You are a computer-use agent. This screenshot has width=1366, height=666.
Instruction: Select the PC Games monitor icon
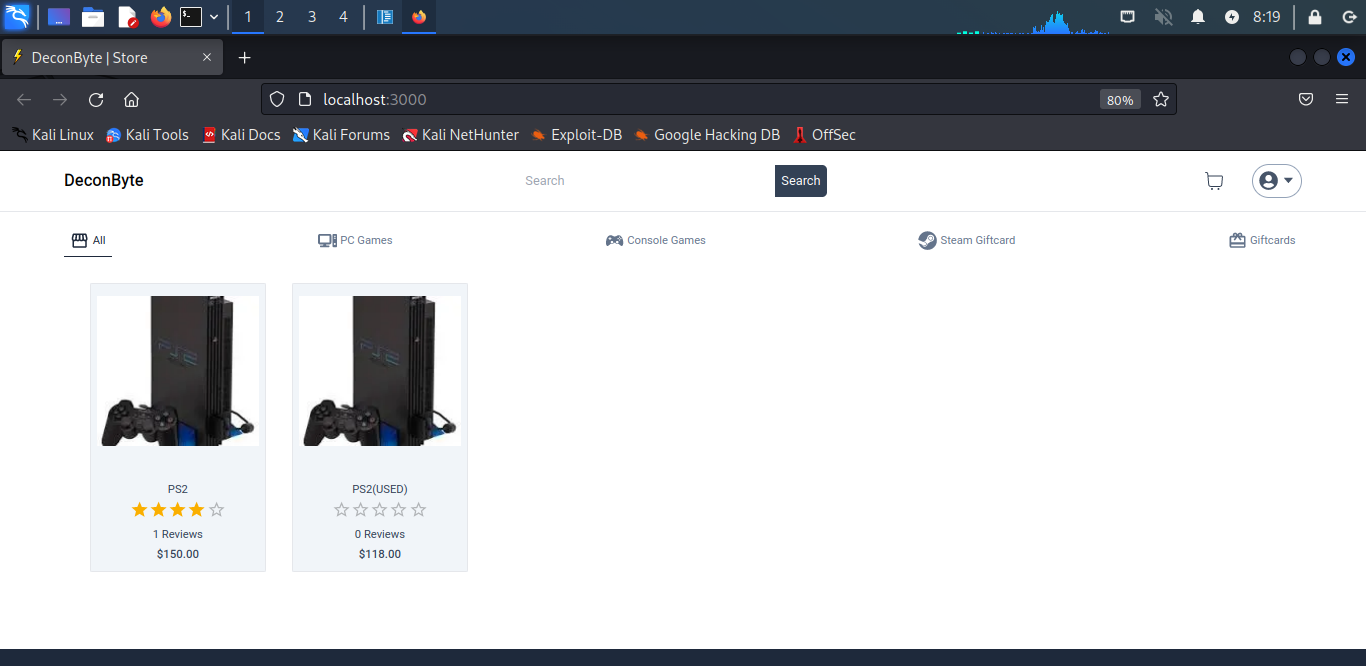pyautogui.click(x=325, y=240)
